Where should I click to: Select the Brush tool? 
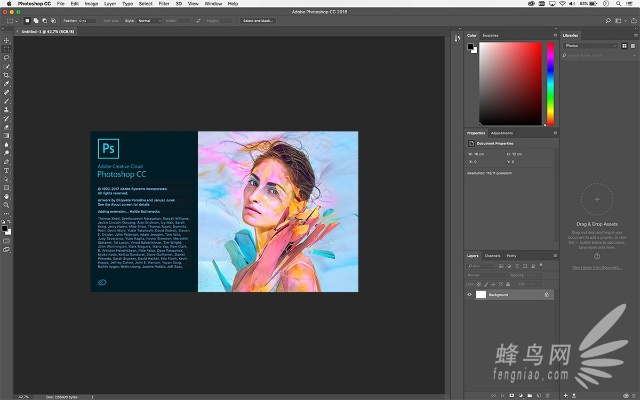coord(6,101)
